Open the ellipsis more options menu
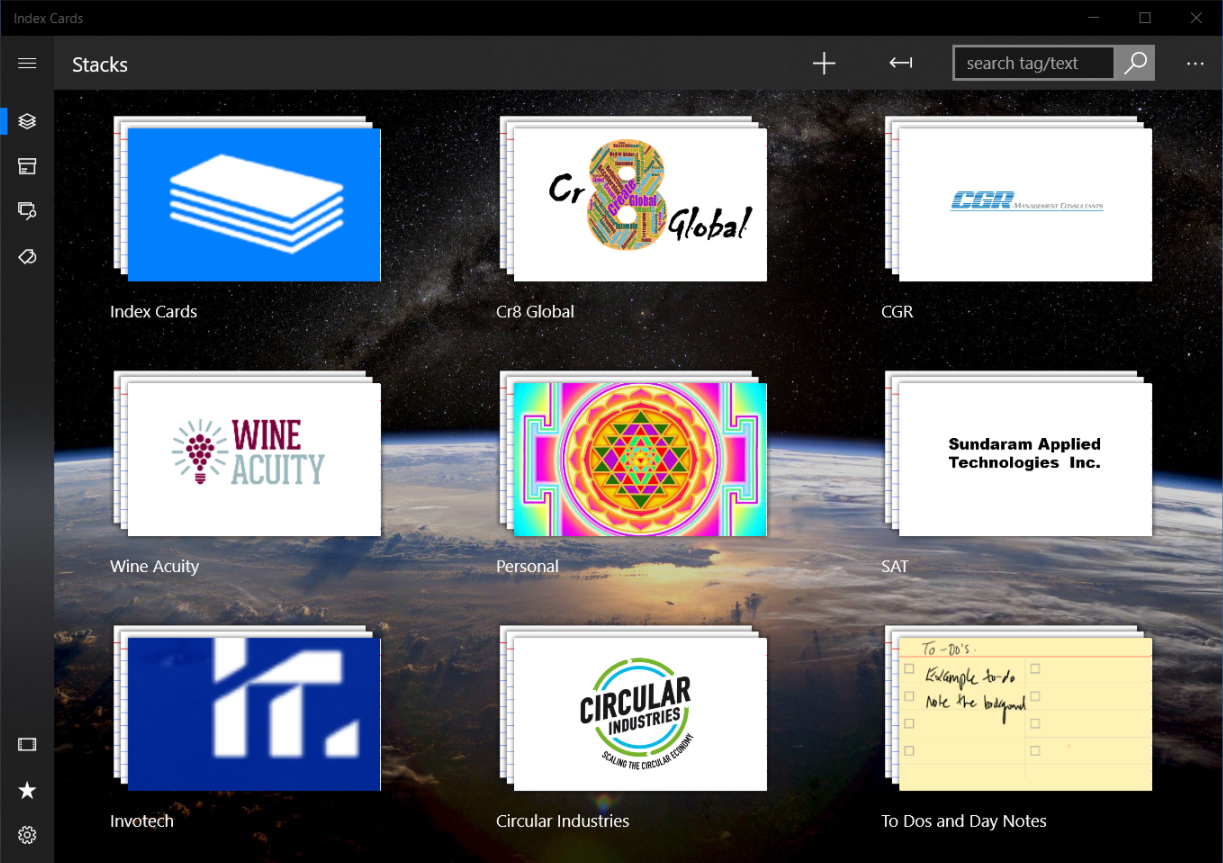Screen dimensions: 1223x863 1195,63
